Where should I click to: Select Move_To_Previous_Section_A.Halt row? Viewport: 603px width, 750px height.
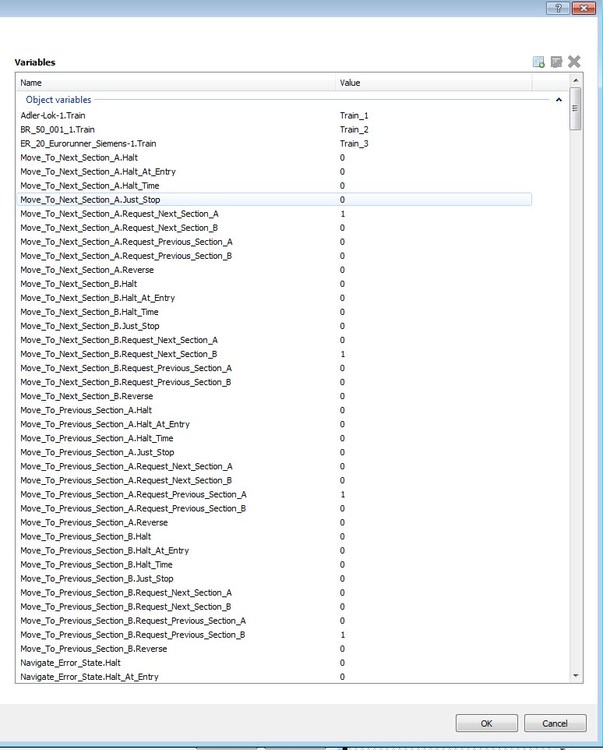click(x=274, y=410)
